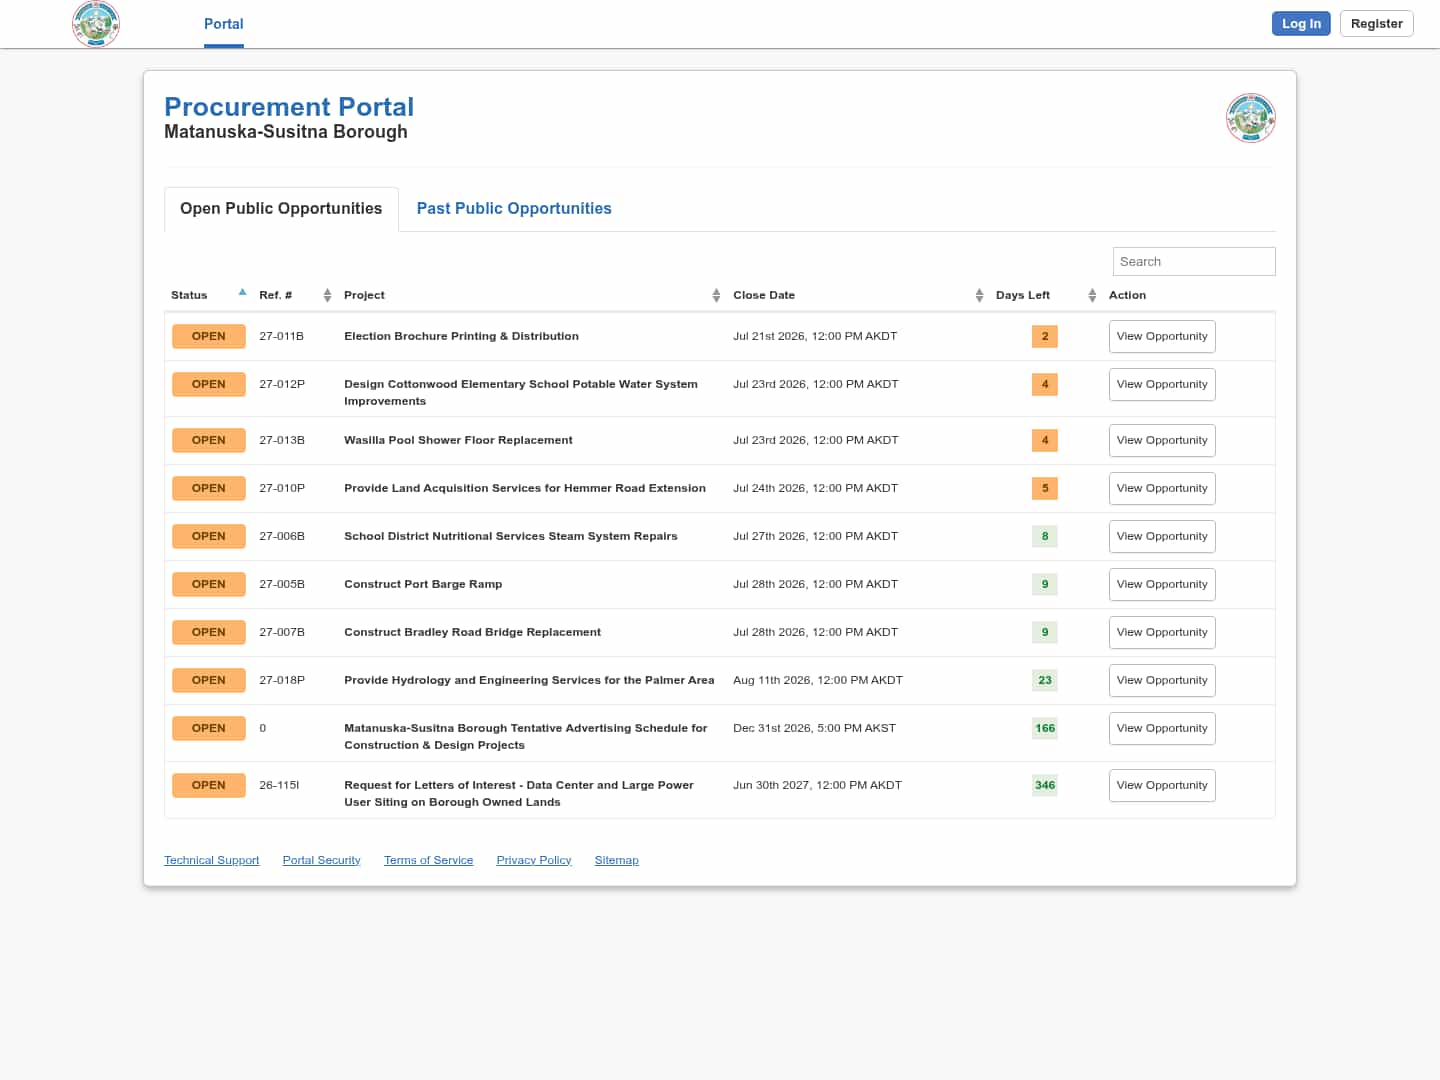
Task: Click the Register button
Action: 1376,23
